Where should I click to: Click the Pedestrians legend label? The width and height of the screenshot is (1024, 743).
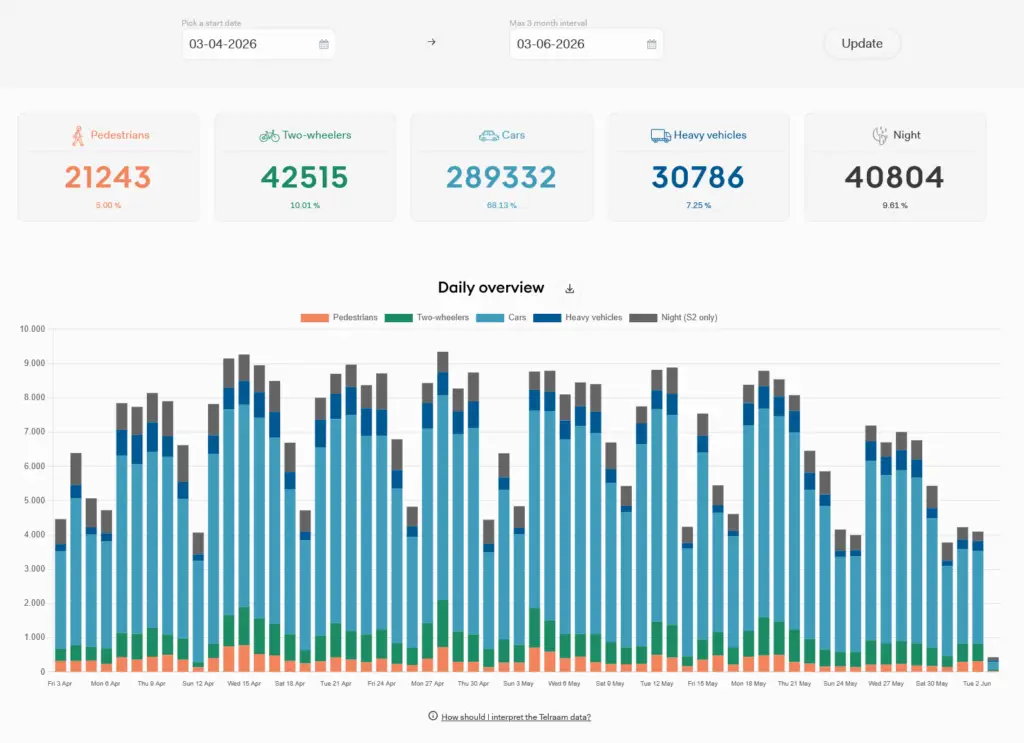[355, 317]
